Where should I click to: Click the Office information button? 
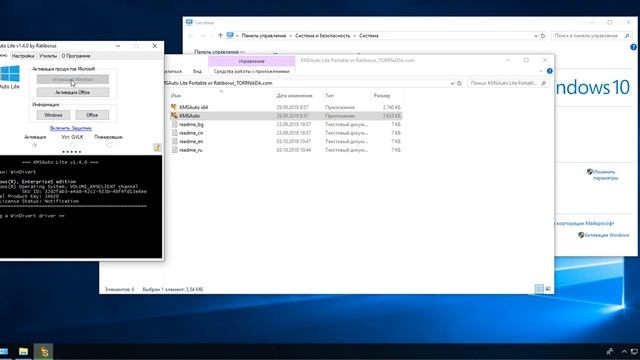click(x=92, y=115)
